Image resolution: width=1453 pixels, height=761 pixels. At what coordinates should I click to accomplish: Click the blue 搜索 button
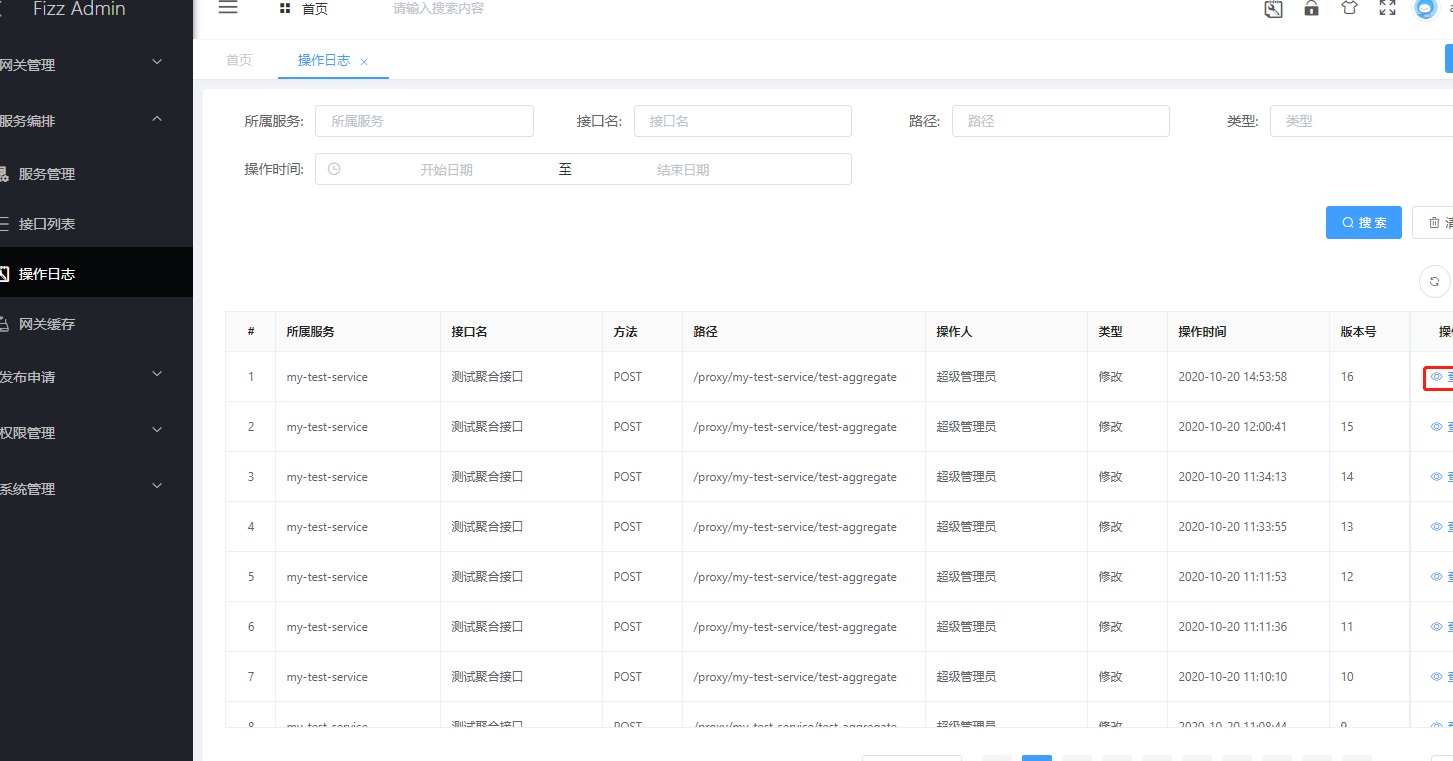[1363, 222]
